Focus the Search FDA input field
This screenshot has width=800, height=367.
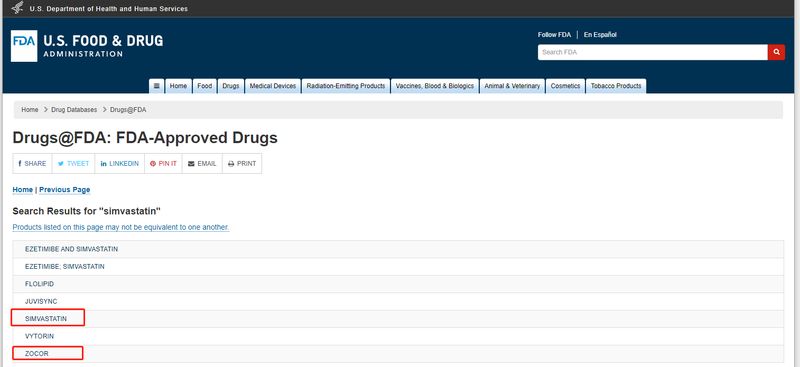[x=653, y=52]
